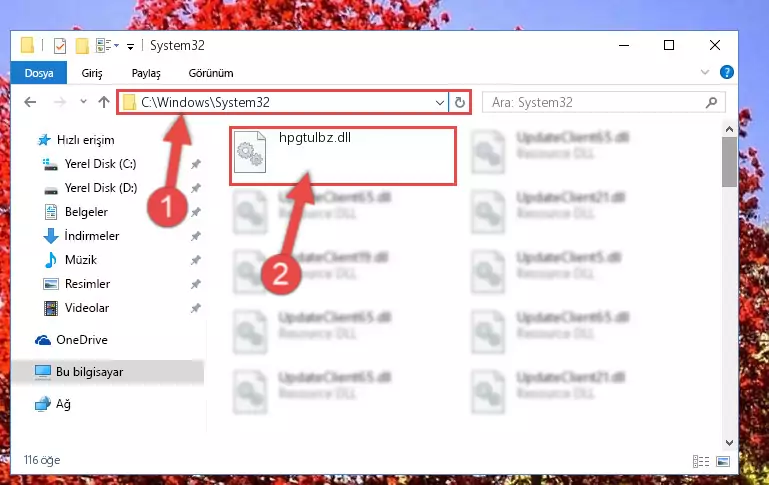Click the scrollbar down arrow

(x=729, y=442)
